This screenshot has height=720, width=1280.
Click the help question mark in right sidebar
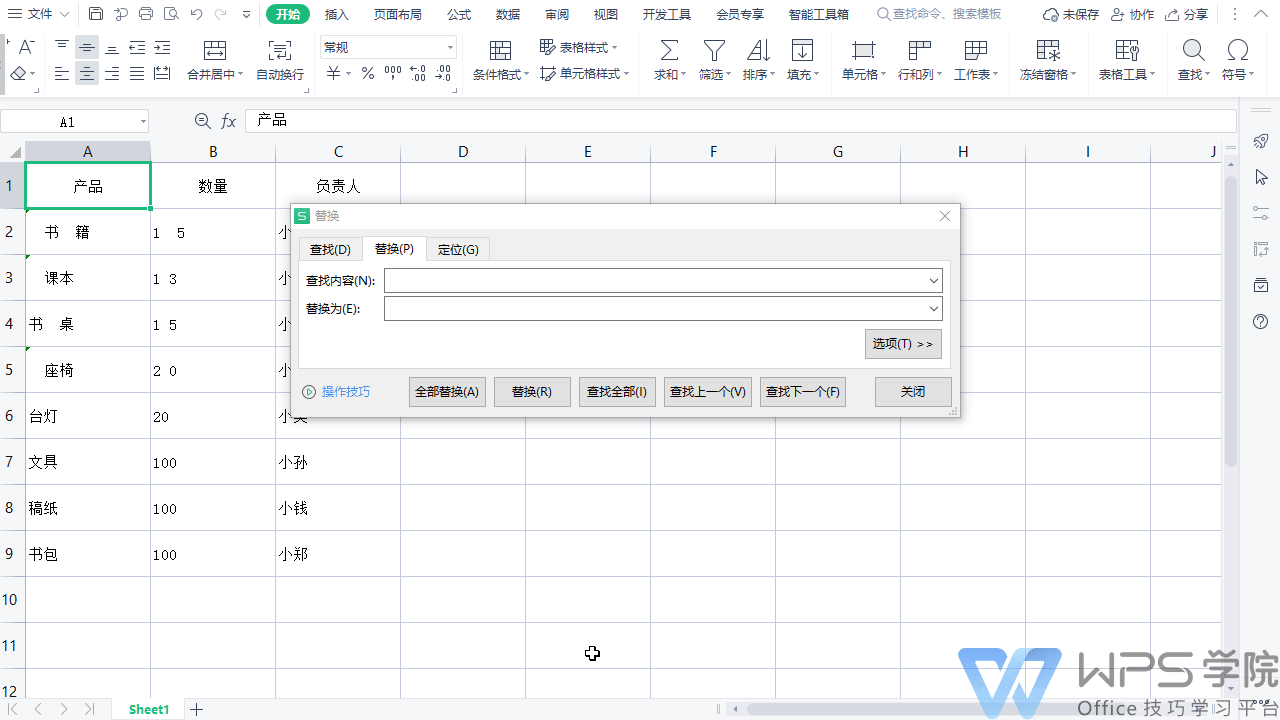(1261, 321)
